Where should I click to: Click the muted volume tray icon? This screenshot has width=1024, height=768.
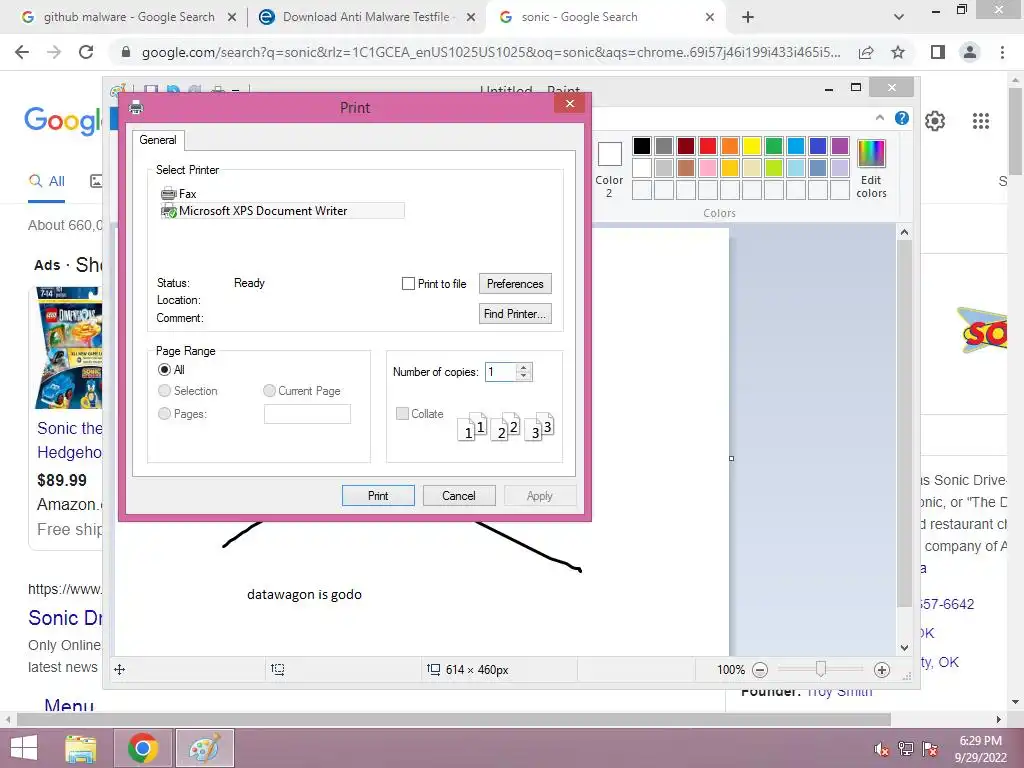tap(881, 749)
